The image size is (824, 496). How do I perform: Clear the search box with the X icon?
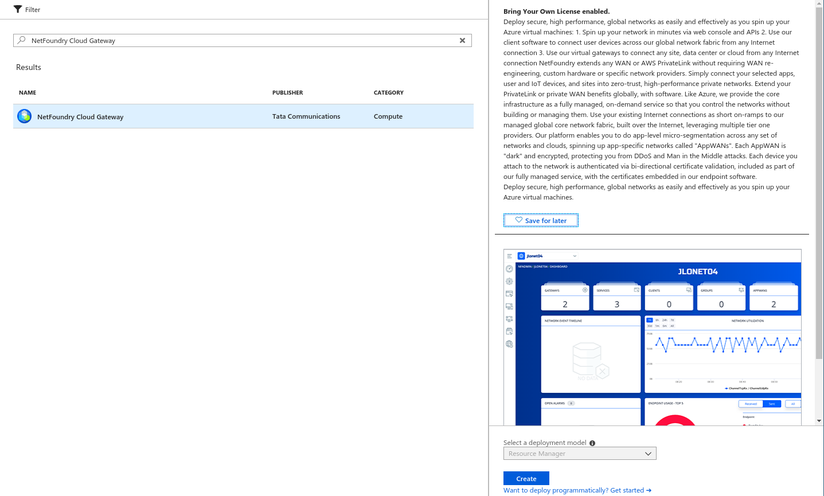point(462,40)
